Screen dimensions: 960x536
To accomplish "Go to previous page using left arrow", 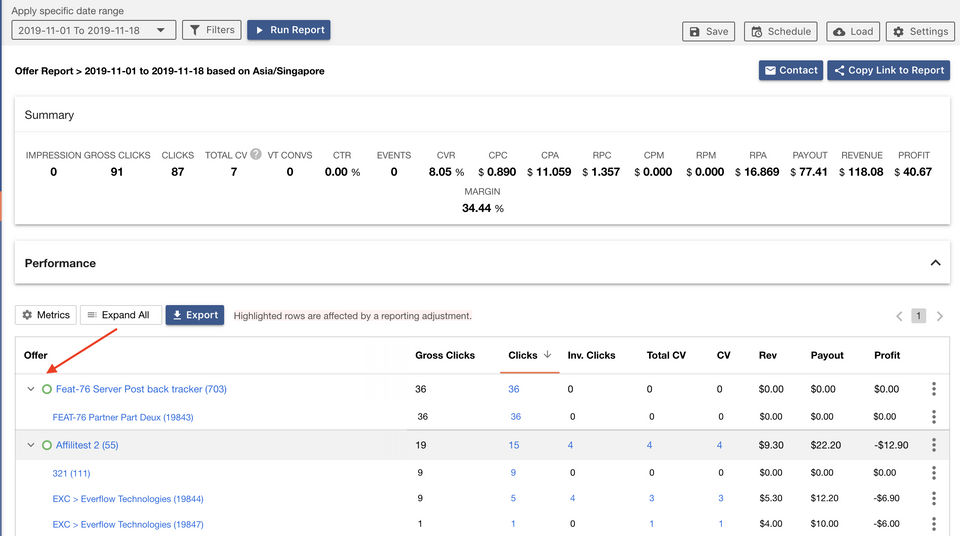I will click(x=898, y=316).
